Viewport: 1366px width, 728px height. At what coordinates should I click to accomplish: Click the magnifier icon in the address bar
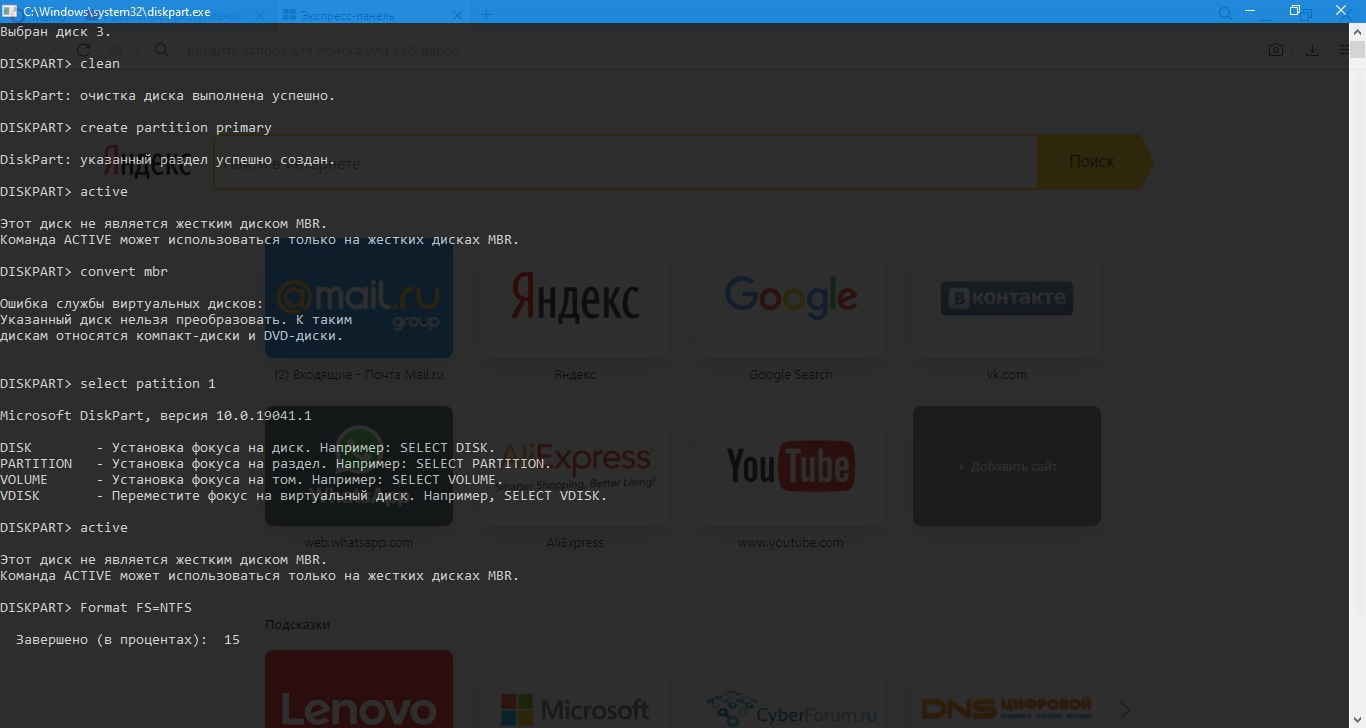pos(162,50)
